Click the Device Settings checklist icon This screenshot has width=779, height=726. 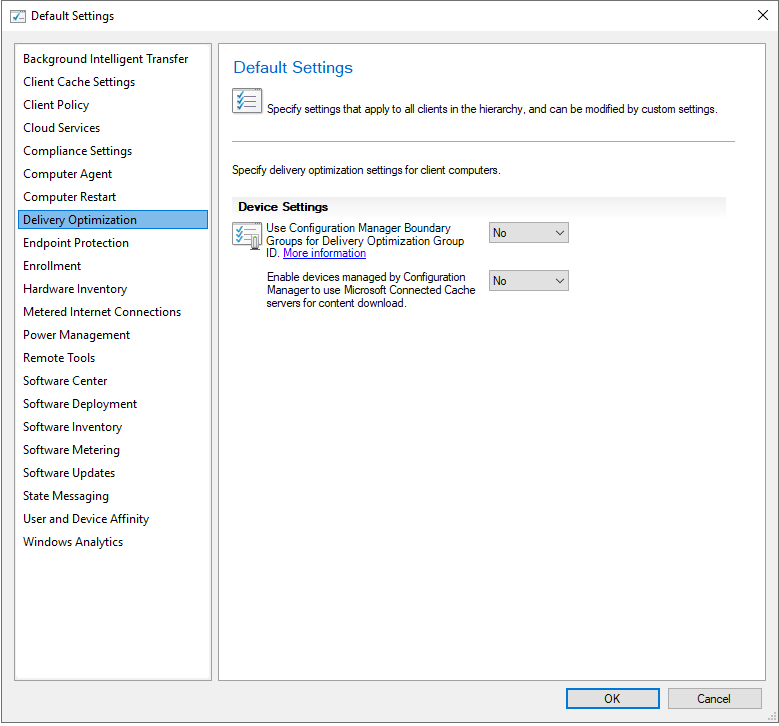pos(246,236)
